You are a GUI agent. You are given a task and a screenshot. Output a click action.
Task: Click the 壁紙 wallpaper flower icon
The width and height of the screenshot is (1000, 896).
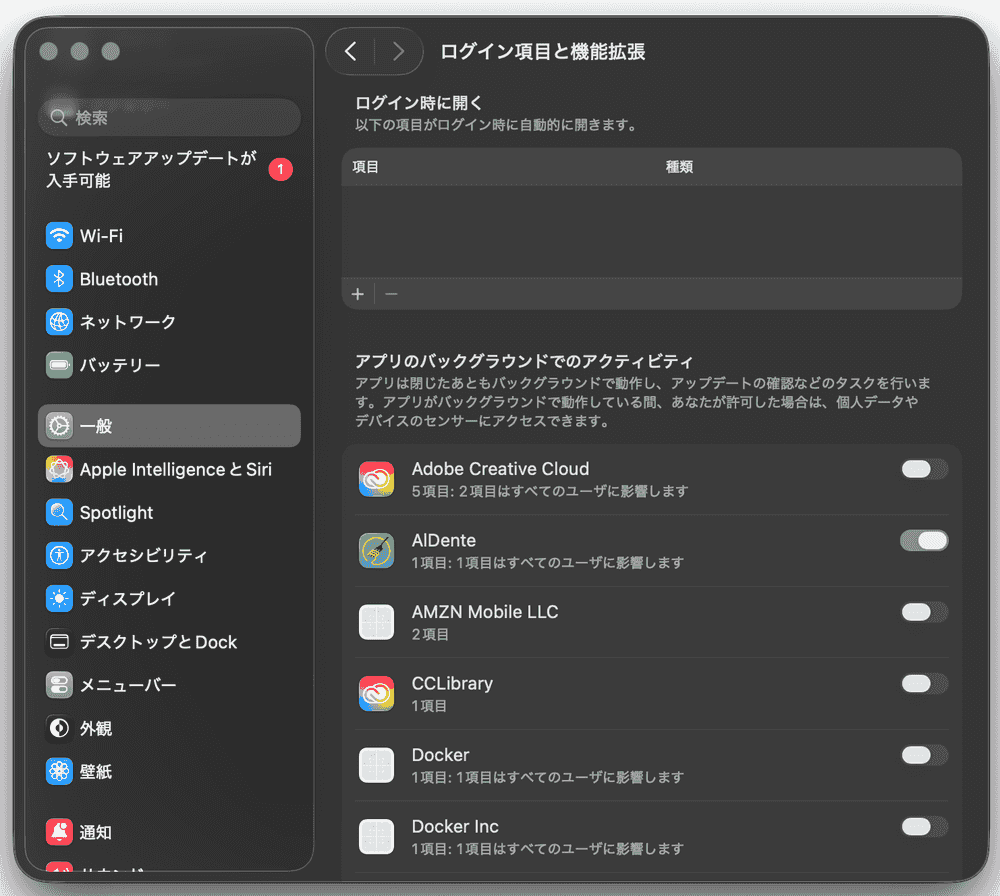coord(59,771)
